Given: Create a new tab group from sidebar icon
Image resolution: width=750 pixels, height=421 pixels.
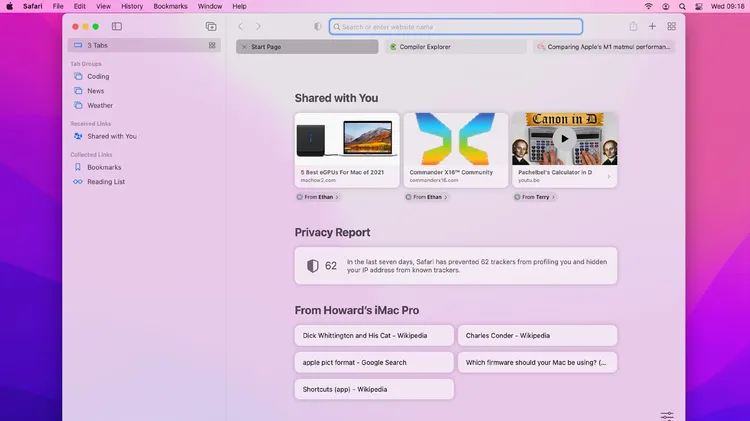Looking at the screenshot, I should point(211,26).
